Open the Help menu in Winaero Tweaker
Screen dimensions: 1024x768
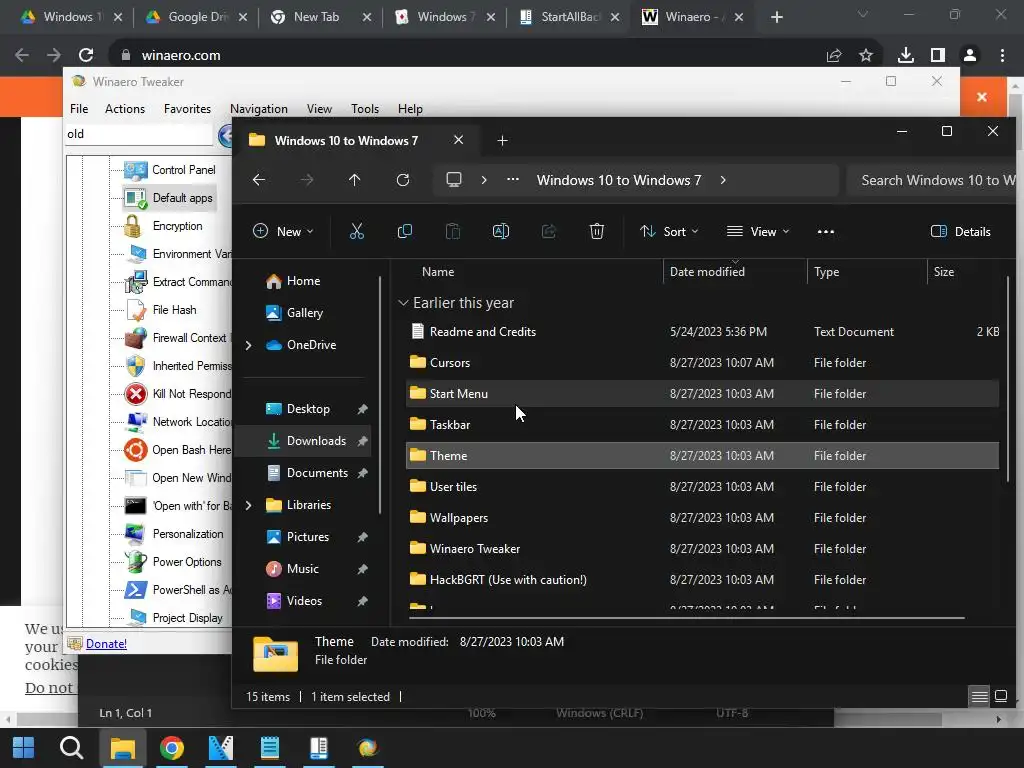[410, 109]
